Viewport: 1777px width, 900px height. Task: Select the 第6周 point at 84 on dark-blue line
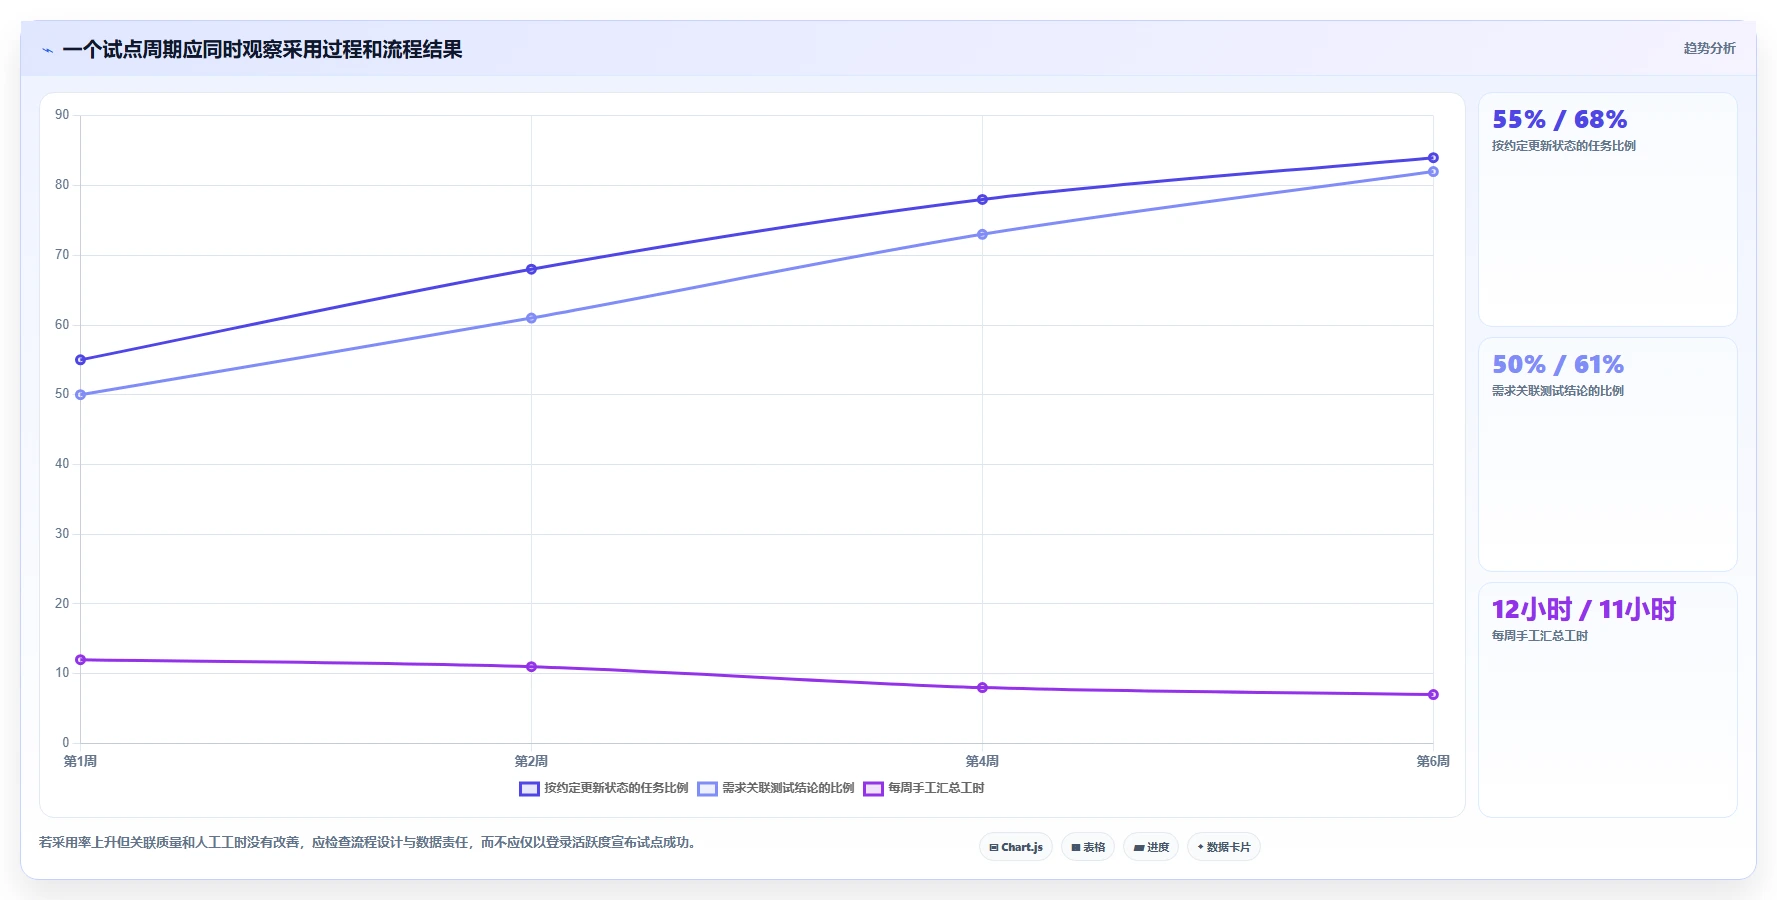[1433, 158]
